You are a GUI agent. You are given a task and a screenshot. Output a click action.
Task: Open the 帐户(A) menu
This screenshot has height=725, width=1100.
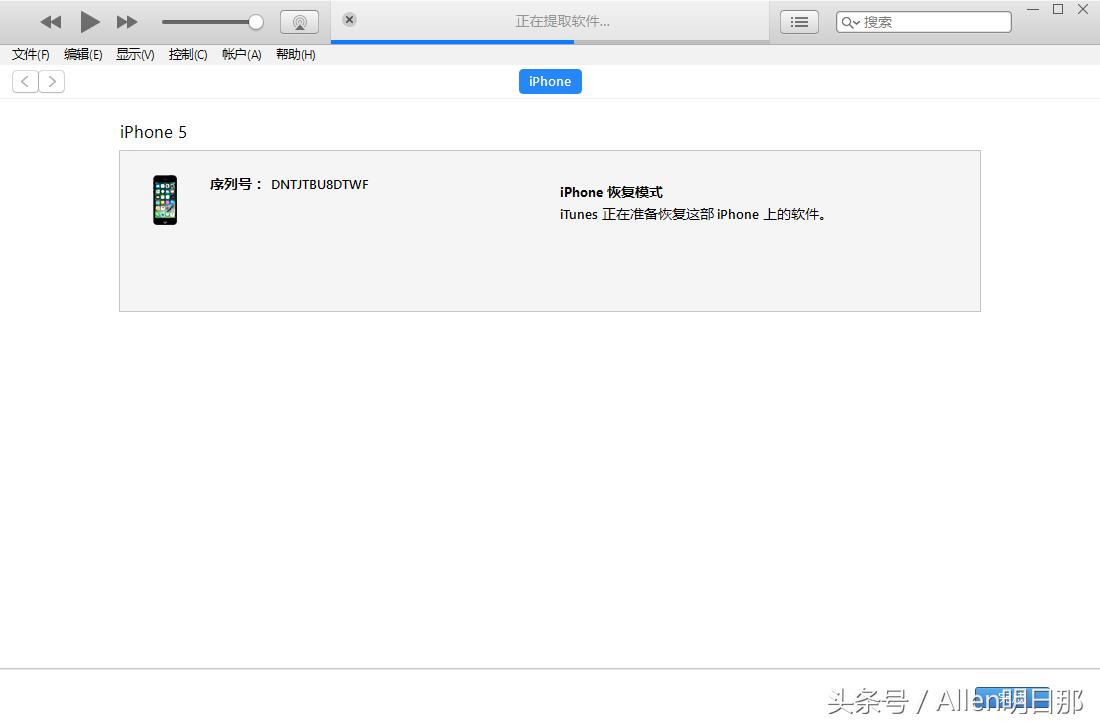[241, 54]
